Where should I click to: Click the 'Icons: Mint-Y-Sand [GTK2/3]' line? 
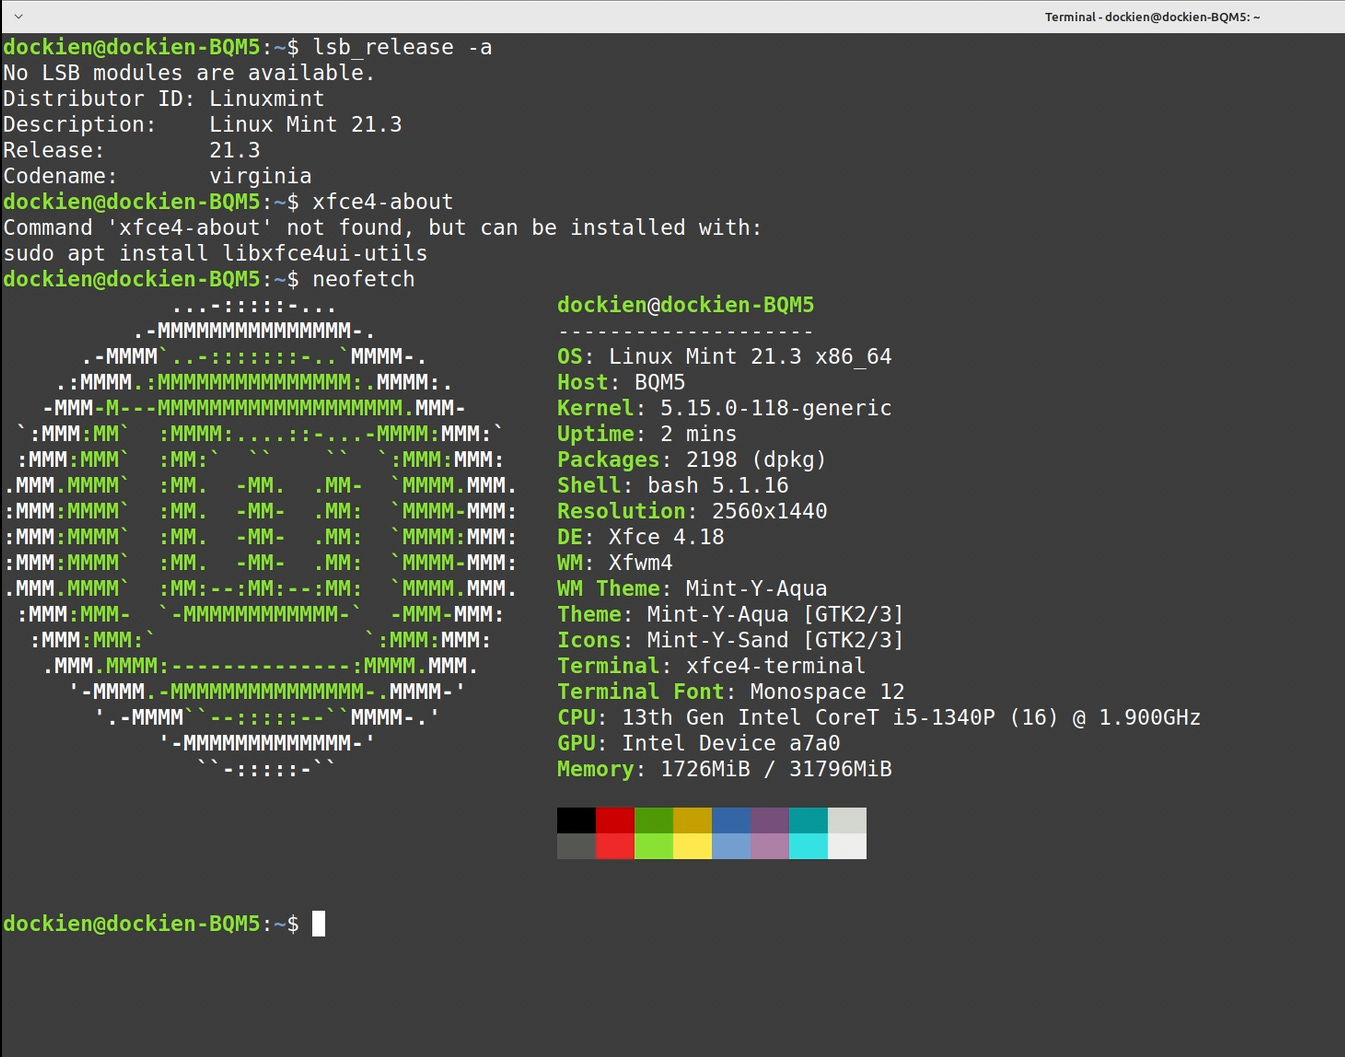(730, 640)
